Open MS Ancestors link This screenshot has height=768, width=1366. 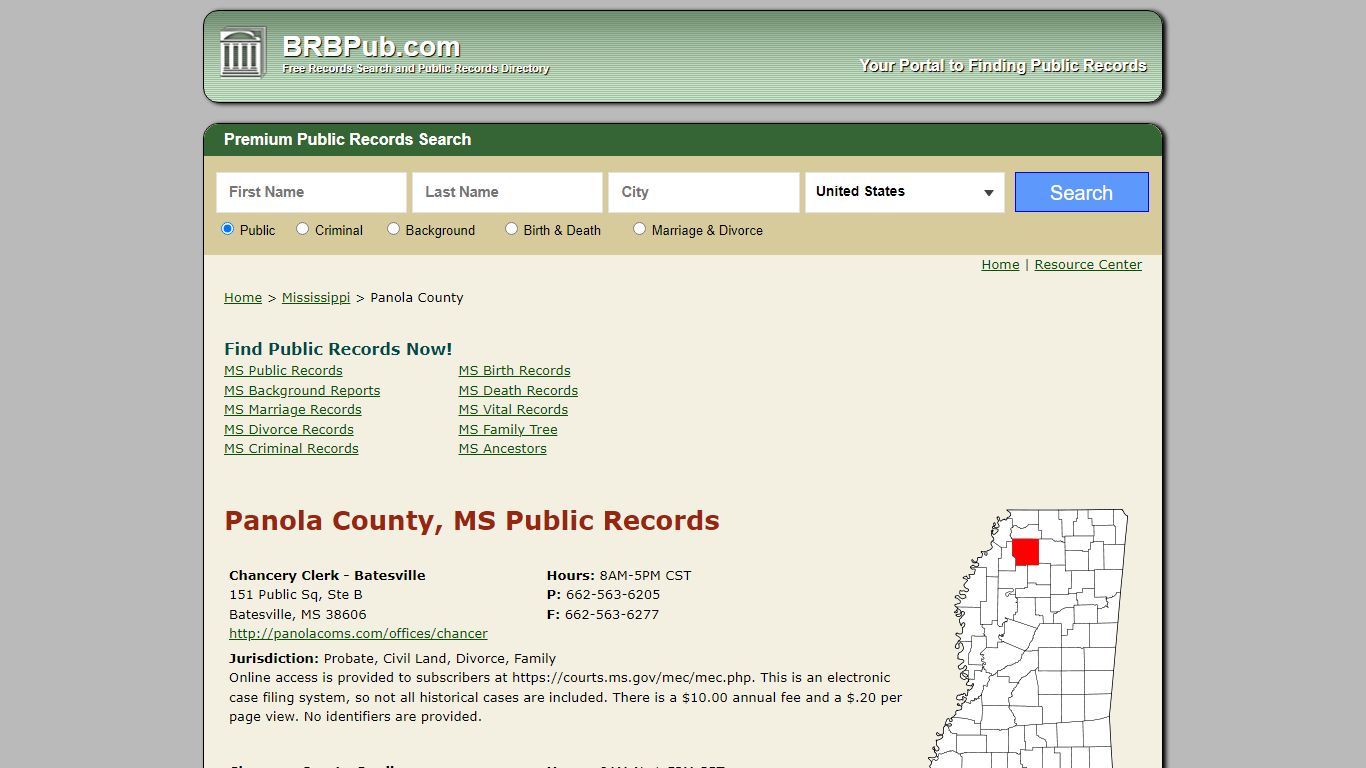(x=503, y=449)
